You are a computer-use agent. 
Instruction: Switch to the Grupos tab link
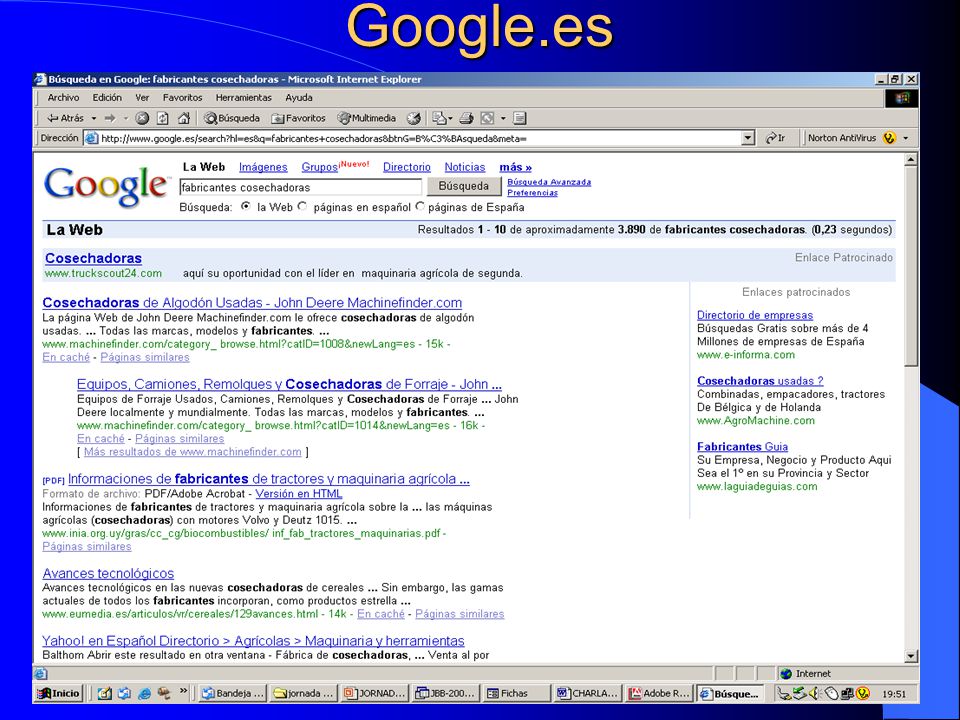(x=319, y=167)
